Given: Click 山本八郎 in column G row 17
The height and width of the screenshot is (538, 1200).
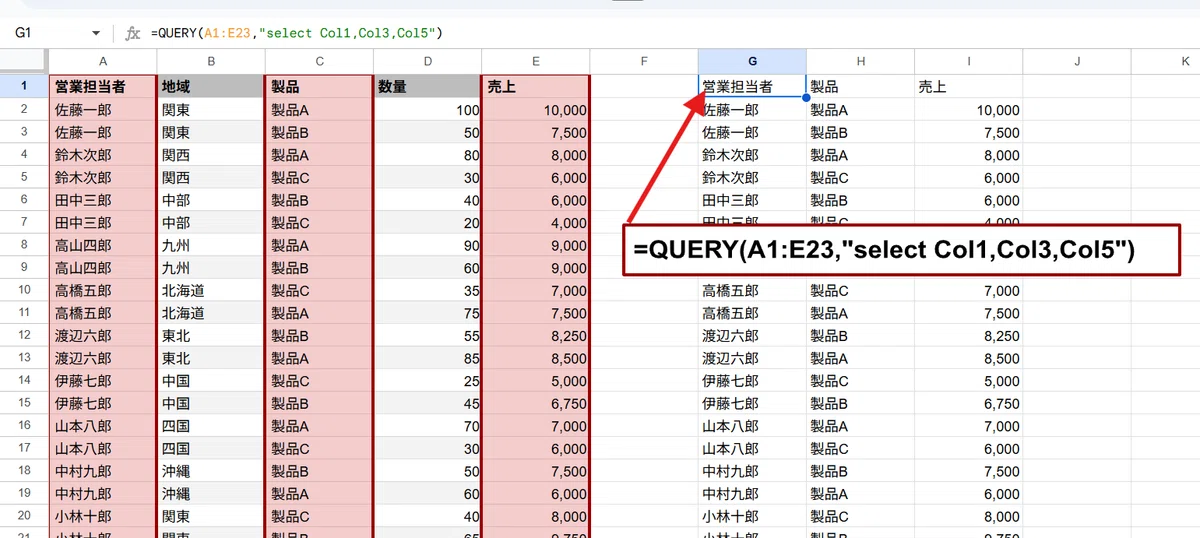Looking at the screenshot, I should [752, 449].
